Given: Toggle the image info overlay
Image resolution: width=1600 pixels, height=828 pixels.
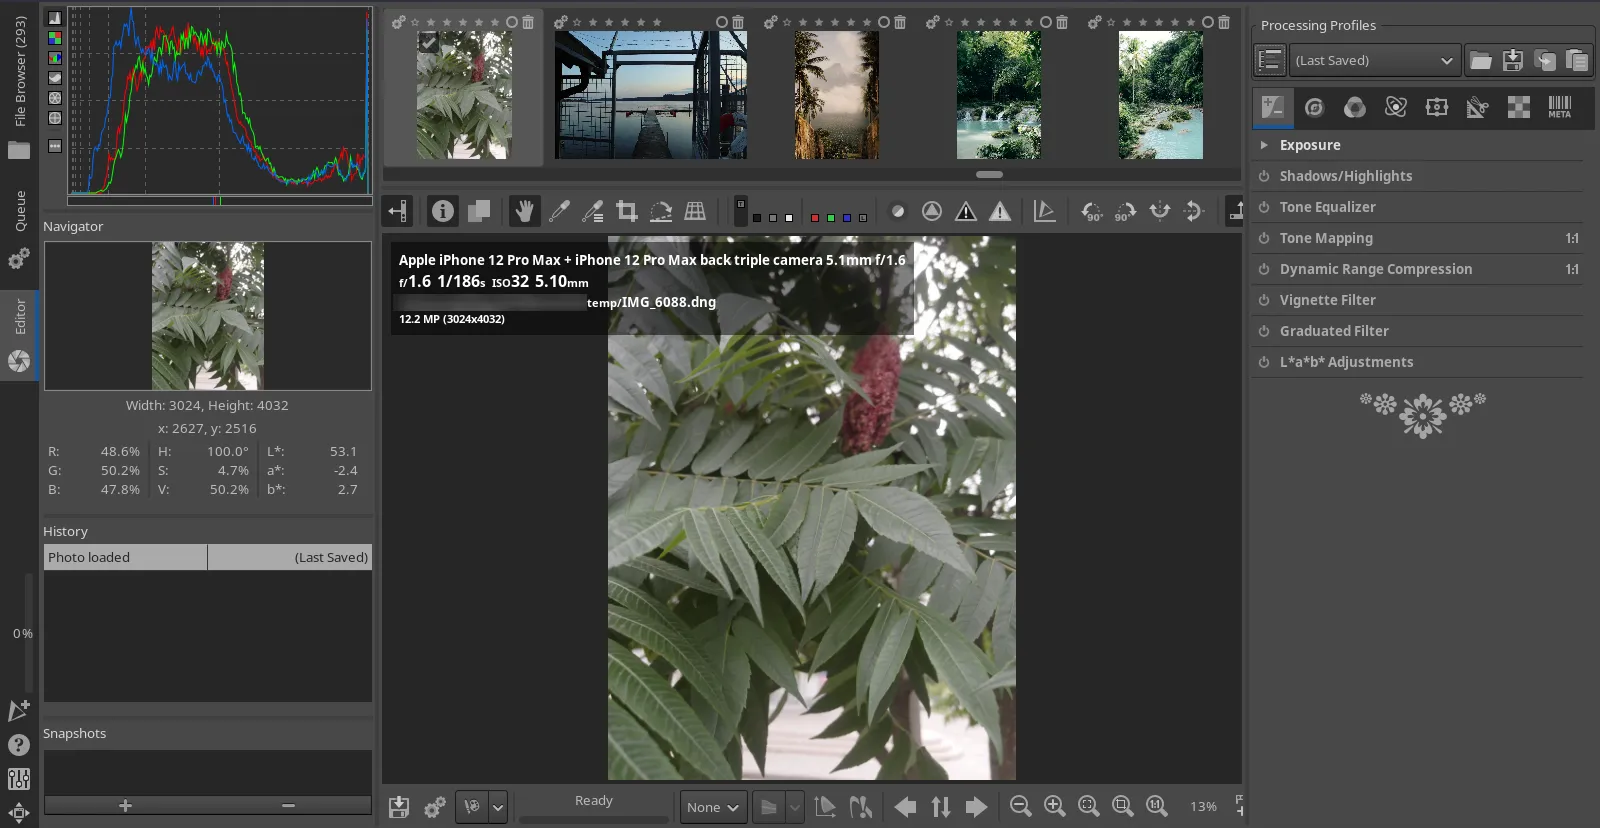Looking at the screenshot, I should 443,211.
